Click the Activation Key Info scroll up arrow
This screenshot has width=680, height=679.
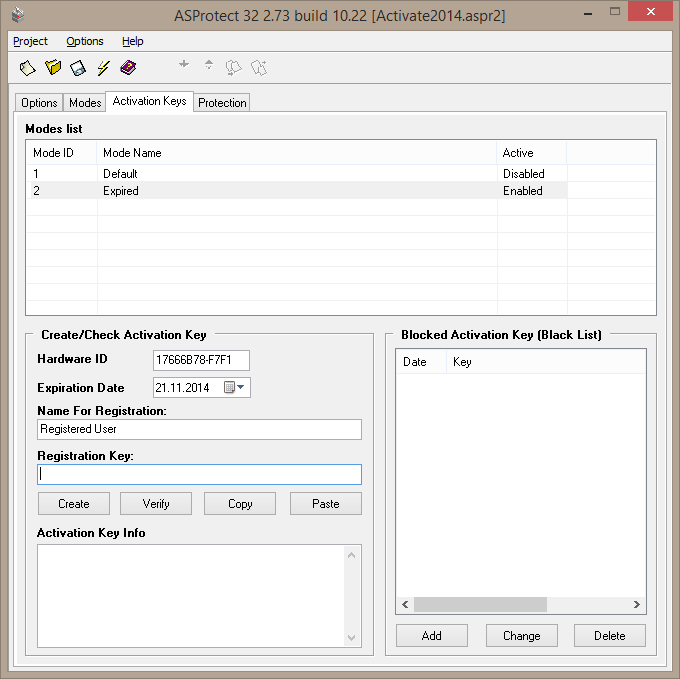(352, 555)
